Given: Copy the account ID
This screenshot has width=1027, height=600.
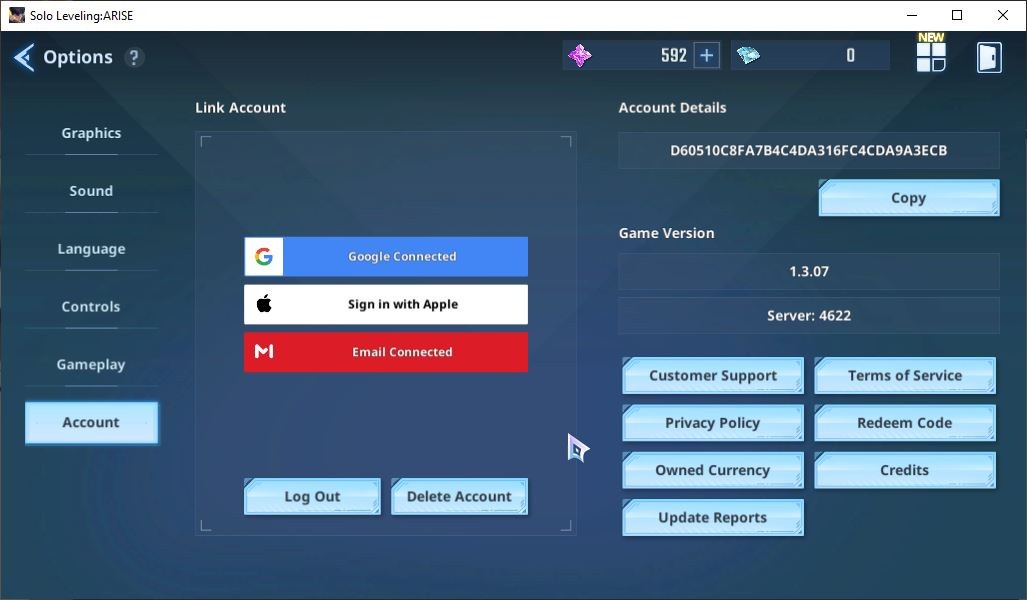Looking at the screenshot, I should pos(909,198).
